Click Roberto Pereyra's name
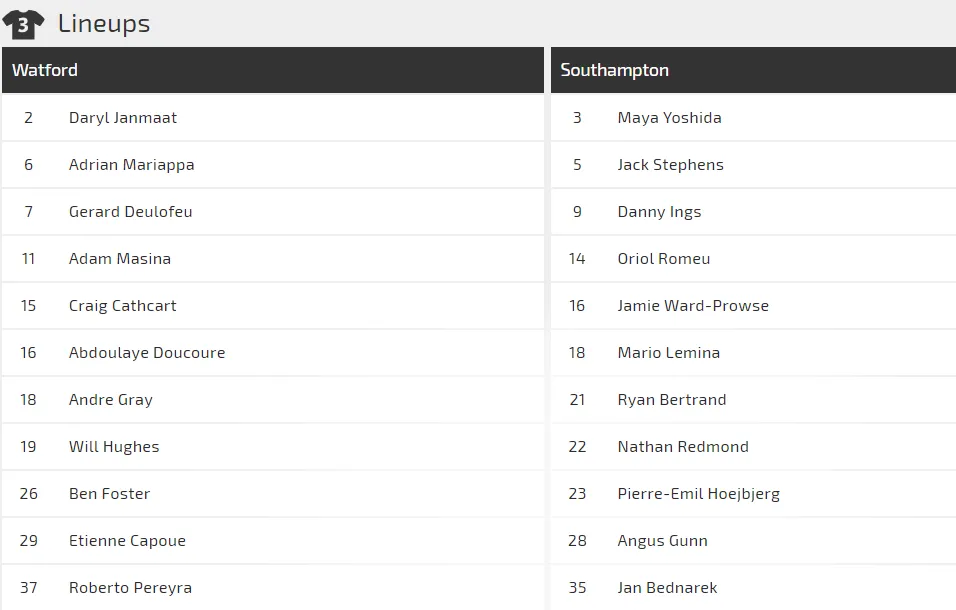The width and height of the screenshot is (956, 610). click(x=130, y=588)
